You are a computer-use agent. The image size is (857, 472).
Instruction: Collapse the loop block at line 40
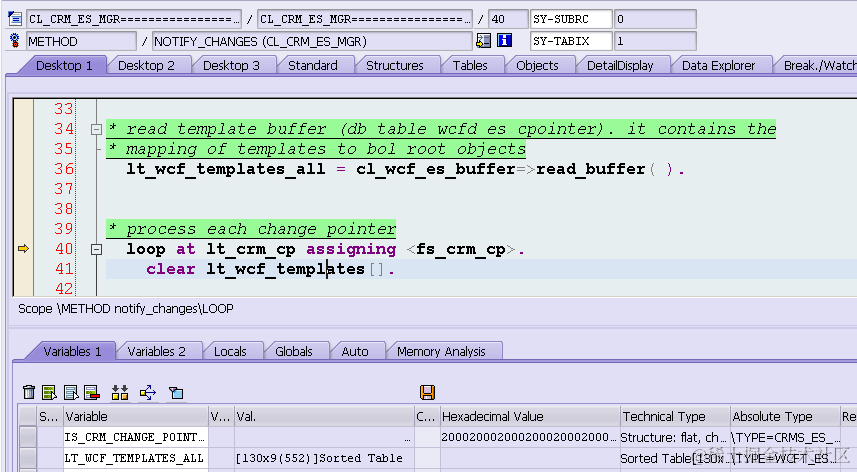click(x=96, y=250)
